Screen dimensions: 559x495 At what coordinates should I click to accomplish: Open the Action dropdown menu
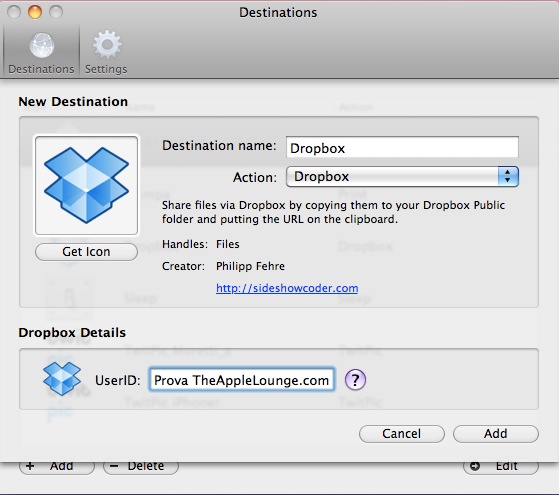pos(402,177)
